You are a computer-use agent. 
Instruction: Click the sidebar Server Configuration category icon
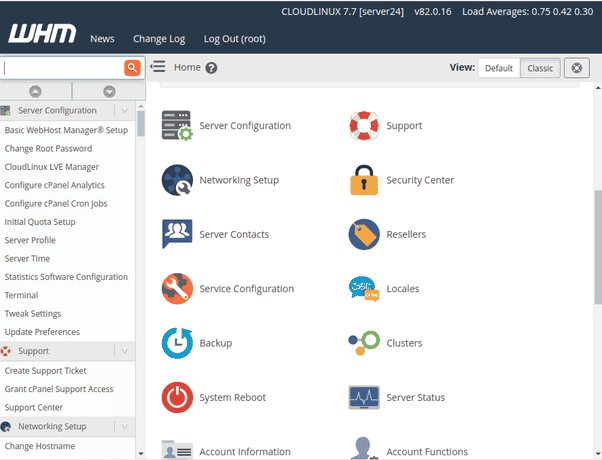[x=5, y=111]
